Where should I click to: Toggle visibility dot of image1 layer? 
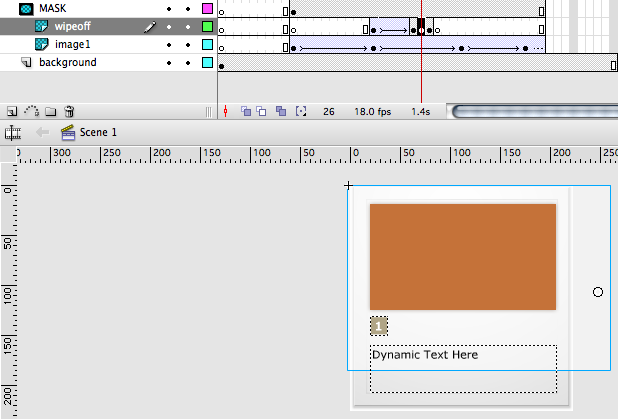coord(169,45)
